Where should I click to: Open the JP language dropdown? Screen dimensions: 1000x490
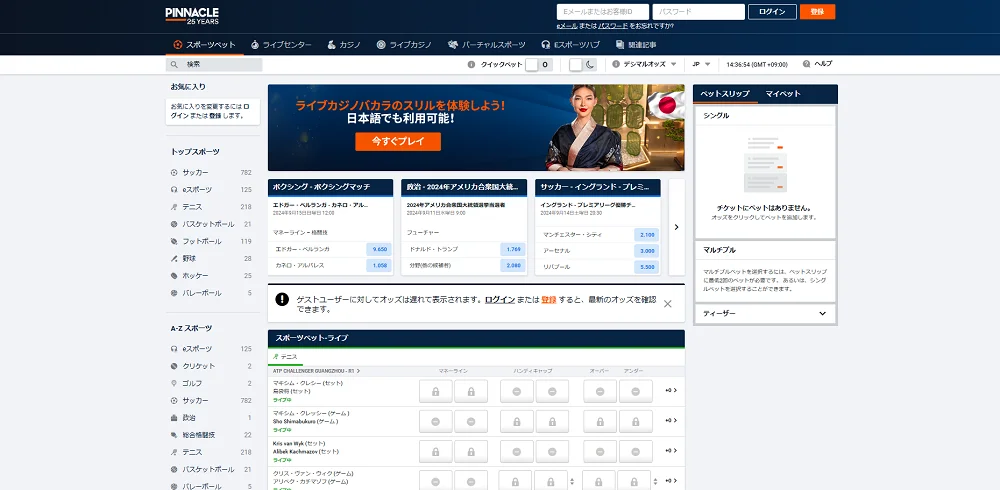[702, 64]
